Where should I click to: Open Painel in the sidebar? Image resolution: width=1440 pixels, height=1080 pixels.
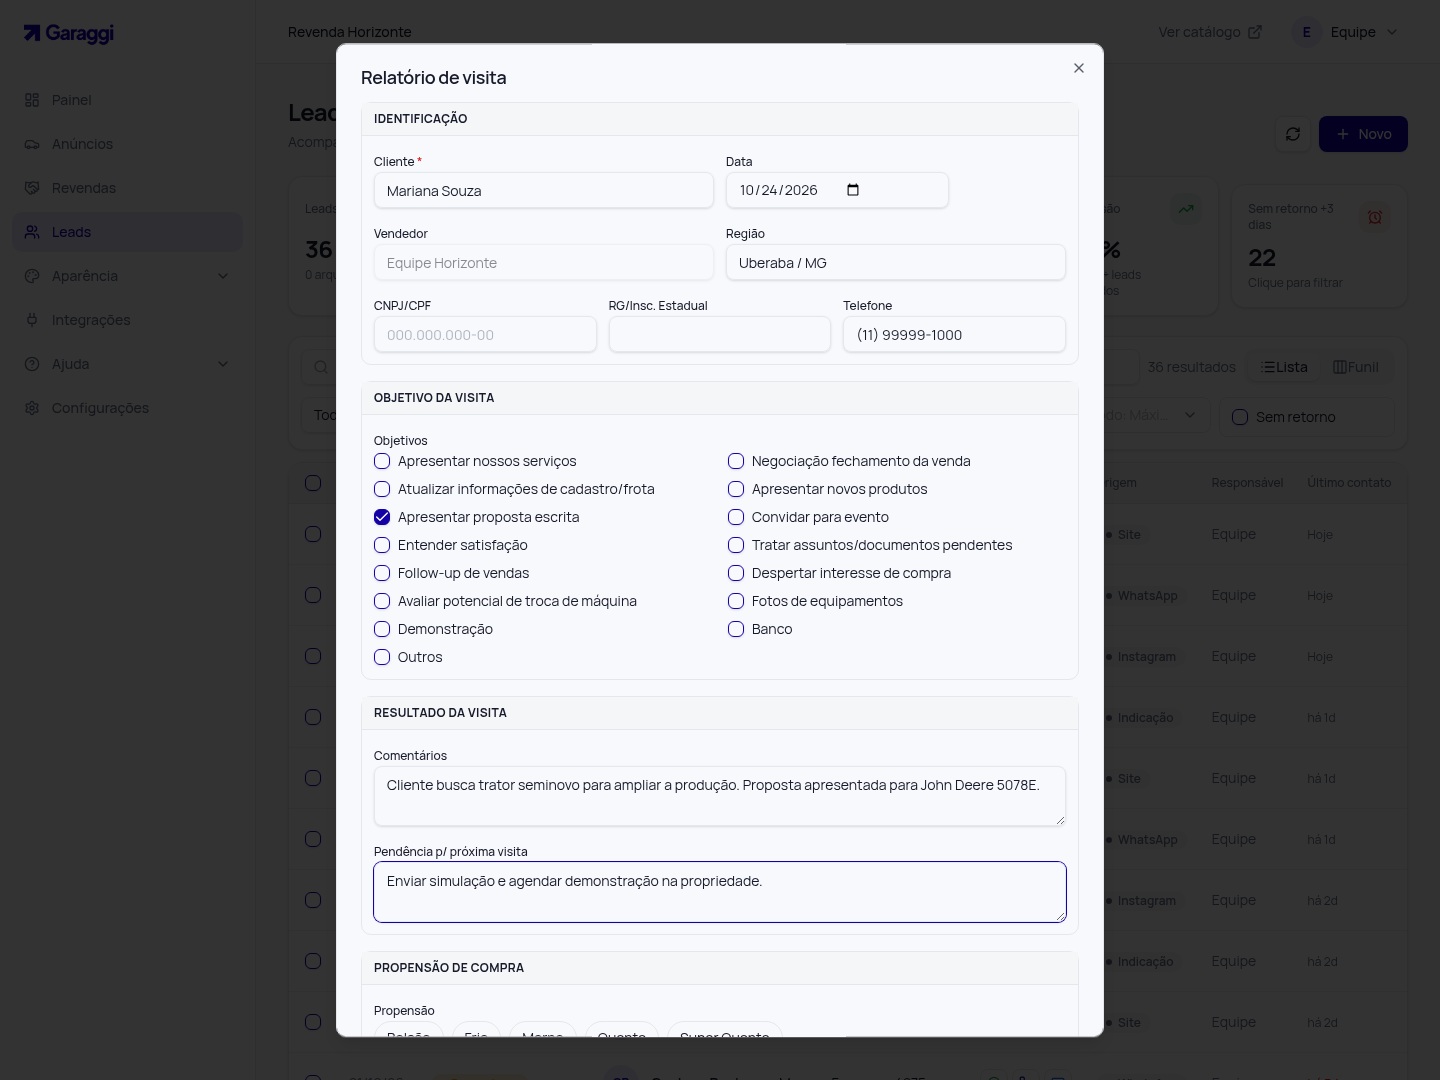[x=127, y=100]
